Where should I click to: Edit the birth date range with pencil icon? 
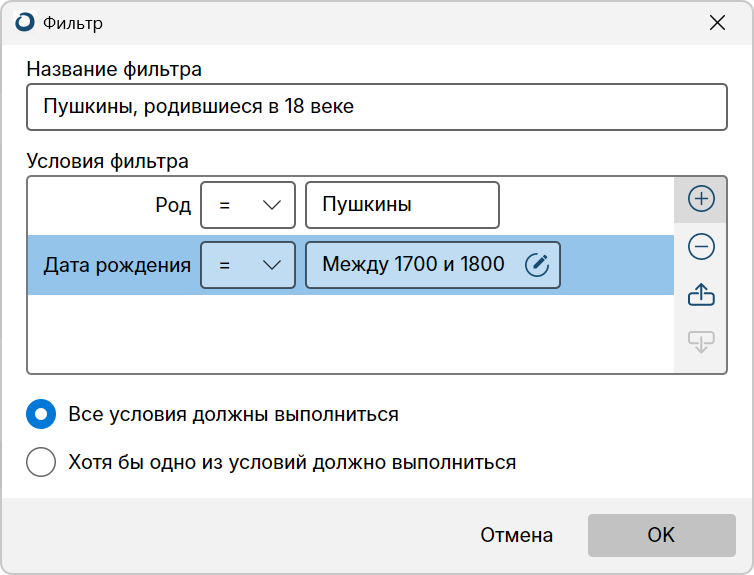pos(537,265)
